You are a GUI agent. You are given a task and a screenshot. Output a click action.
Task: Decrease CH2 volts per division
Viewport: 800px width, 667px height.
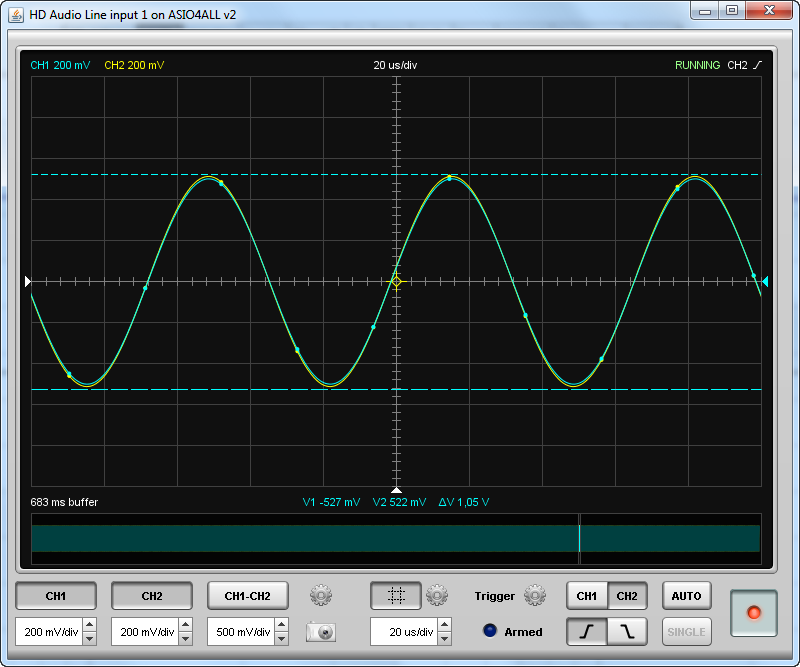[x=185, y=638]
